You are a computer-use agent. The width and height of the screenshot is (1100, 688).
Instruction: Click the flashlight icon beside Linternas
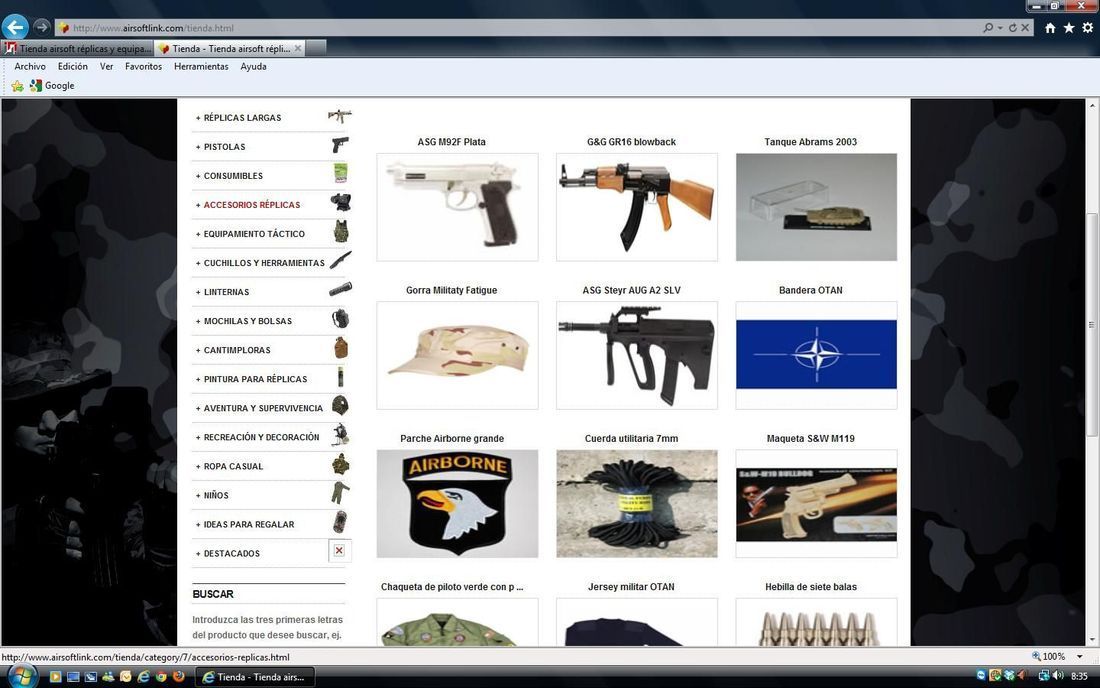tap(340, 289)
